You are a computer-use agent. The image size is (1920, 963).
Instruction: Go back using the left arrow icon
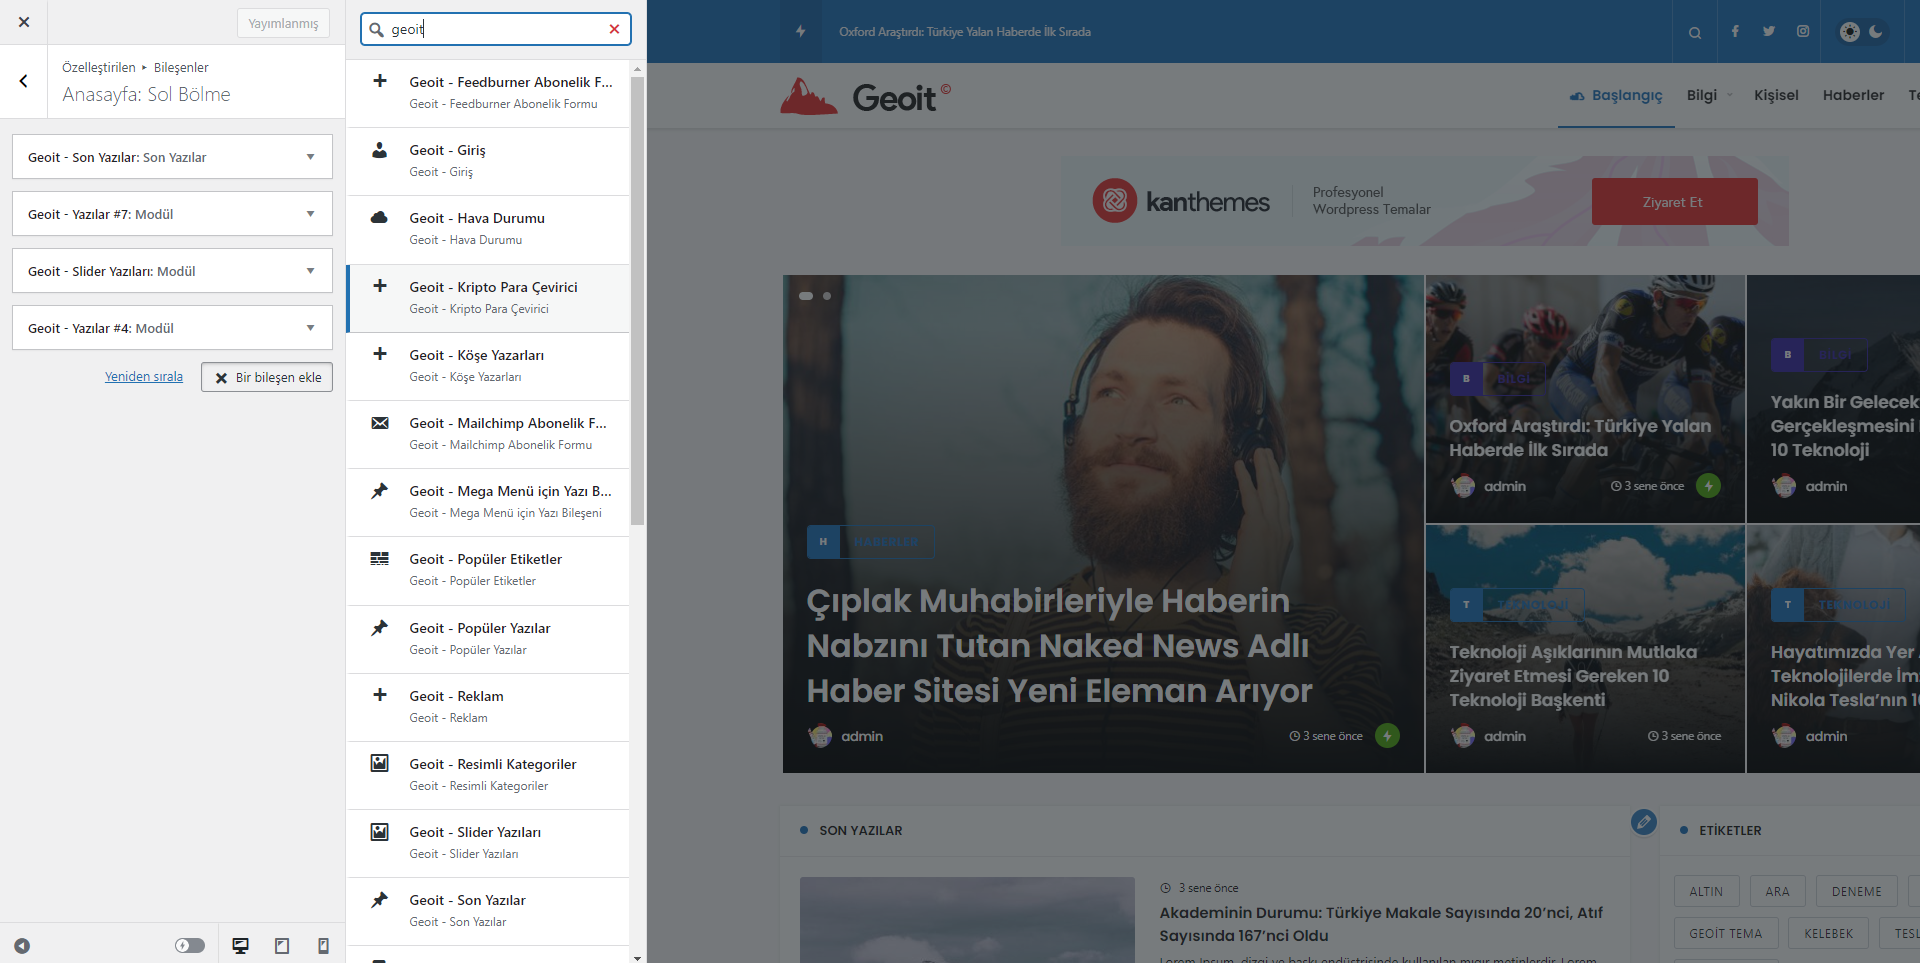24,81
